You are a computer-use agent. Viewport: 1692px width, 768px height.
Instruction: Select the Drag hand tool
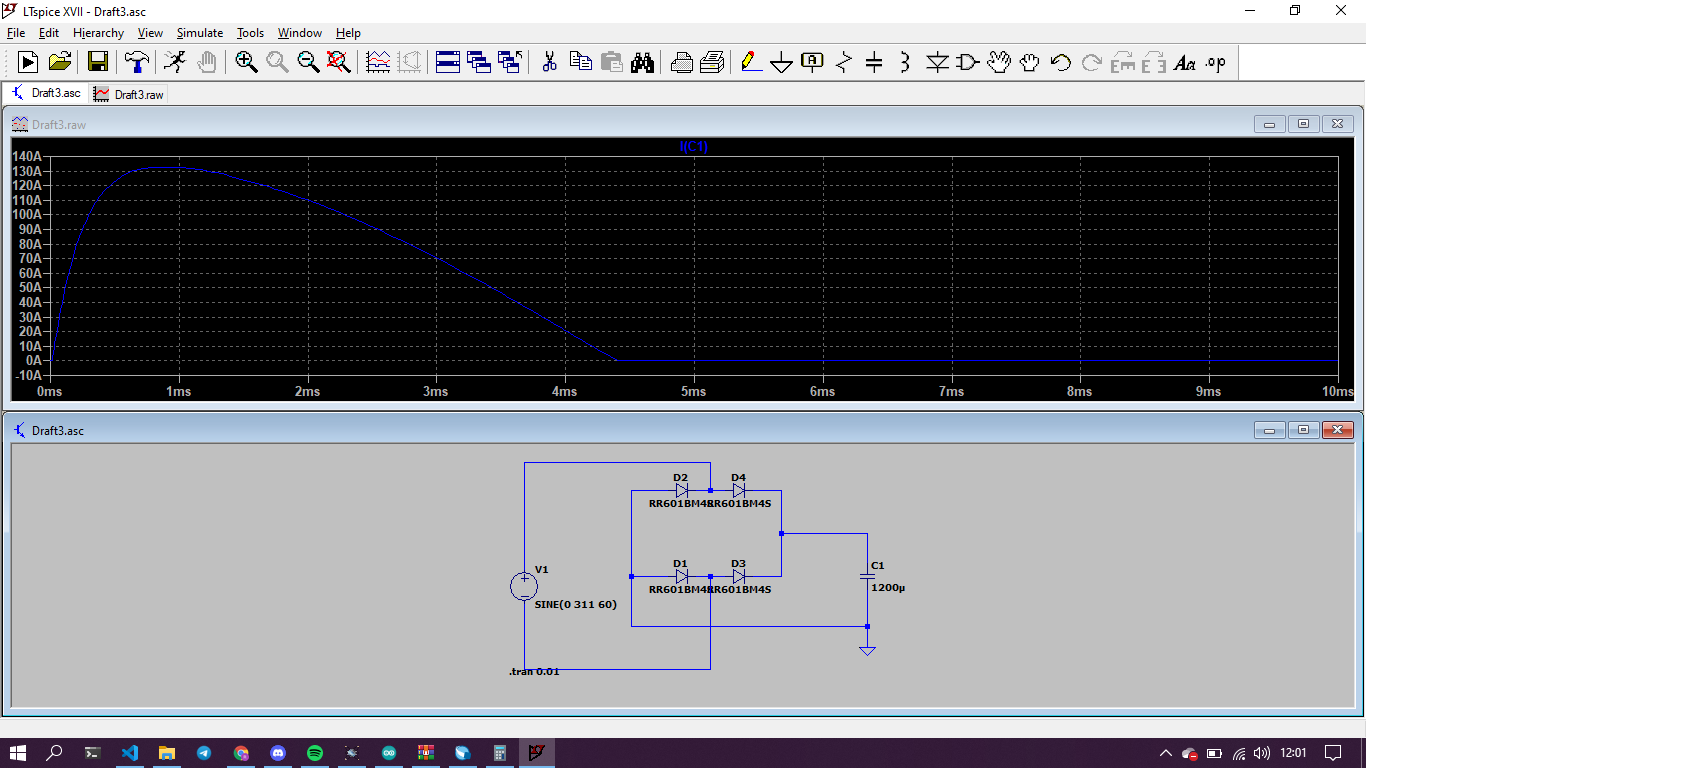[x=1029, y=62]
